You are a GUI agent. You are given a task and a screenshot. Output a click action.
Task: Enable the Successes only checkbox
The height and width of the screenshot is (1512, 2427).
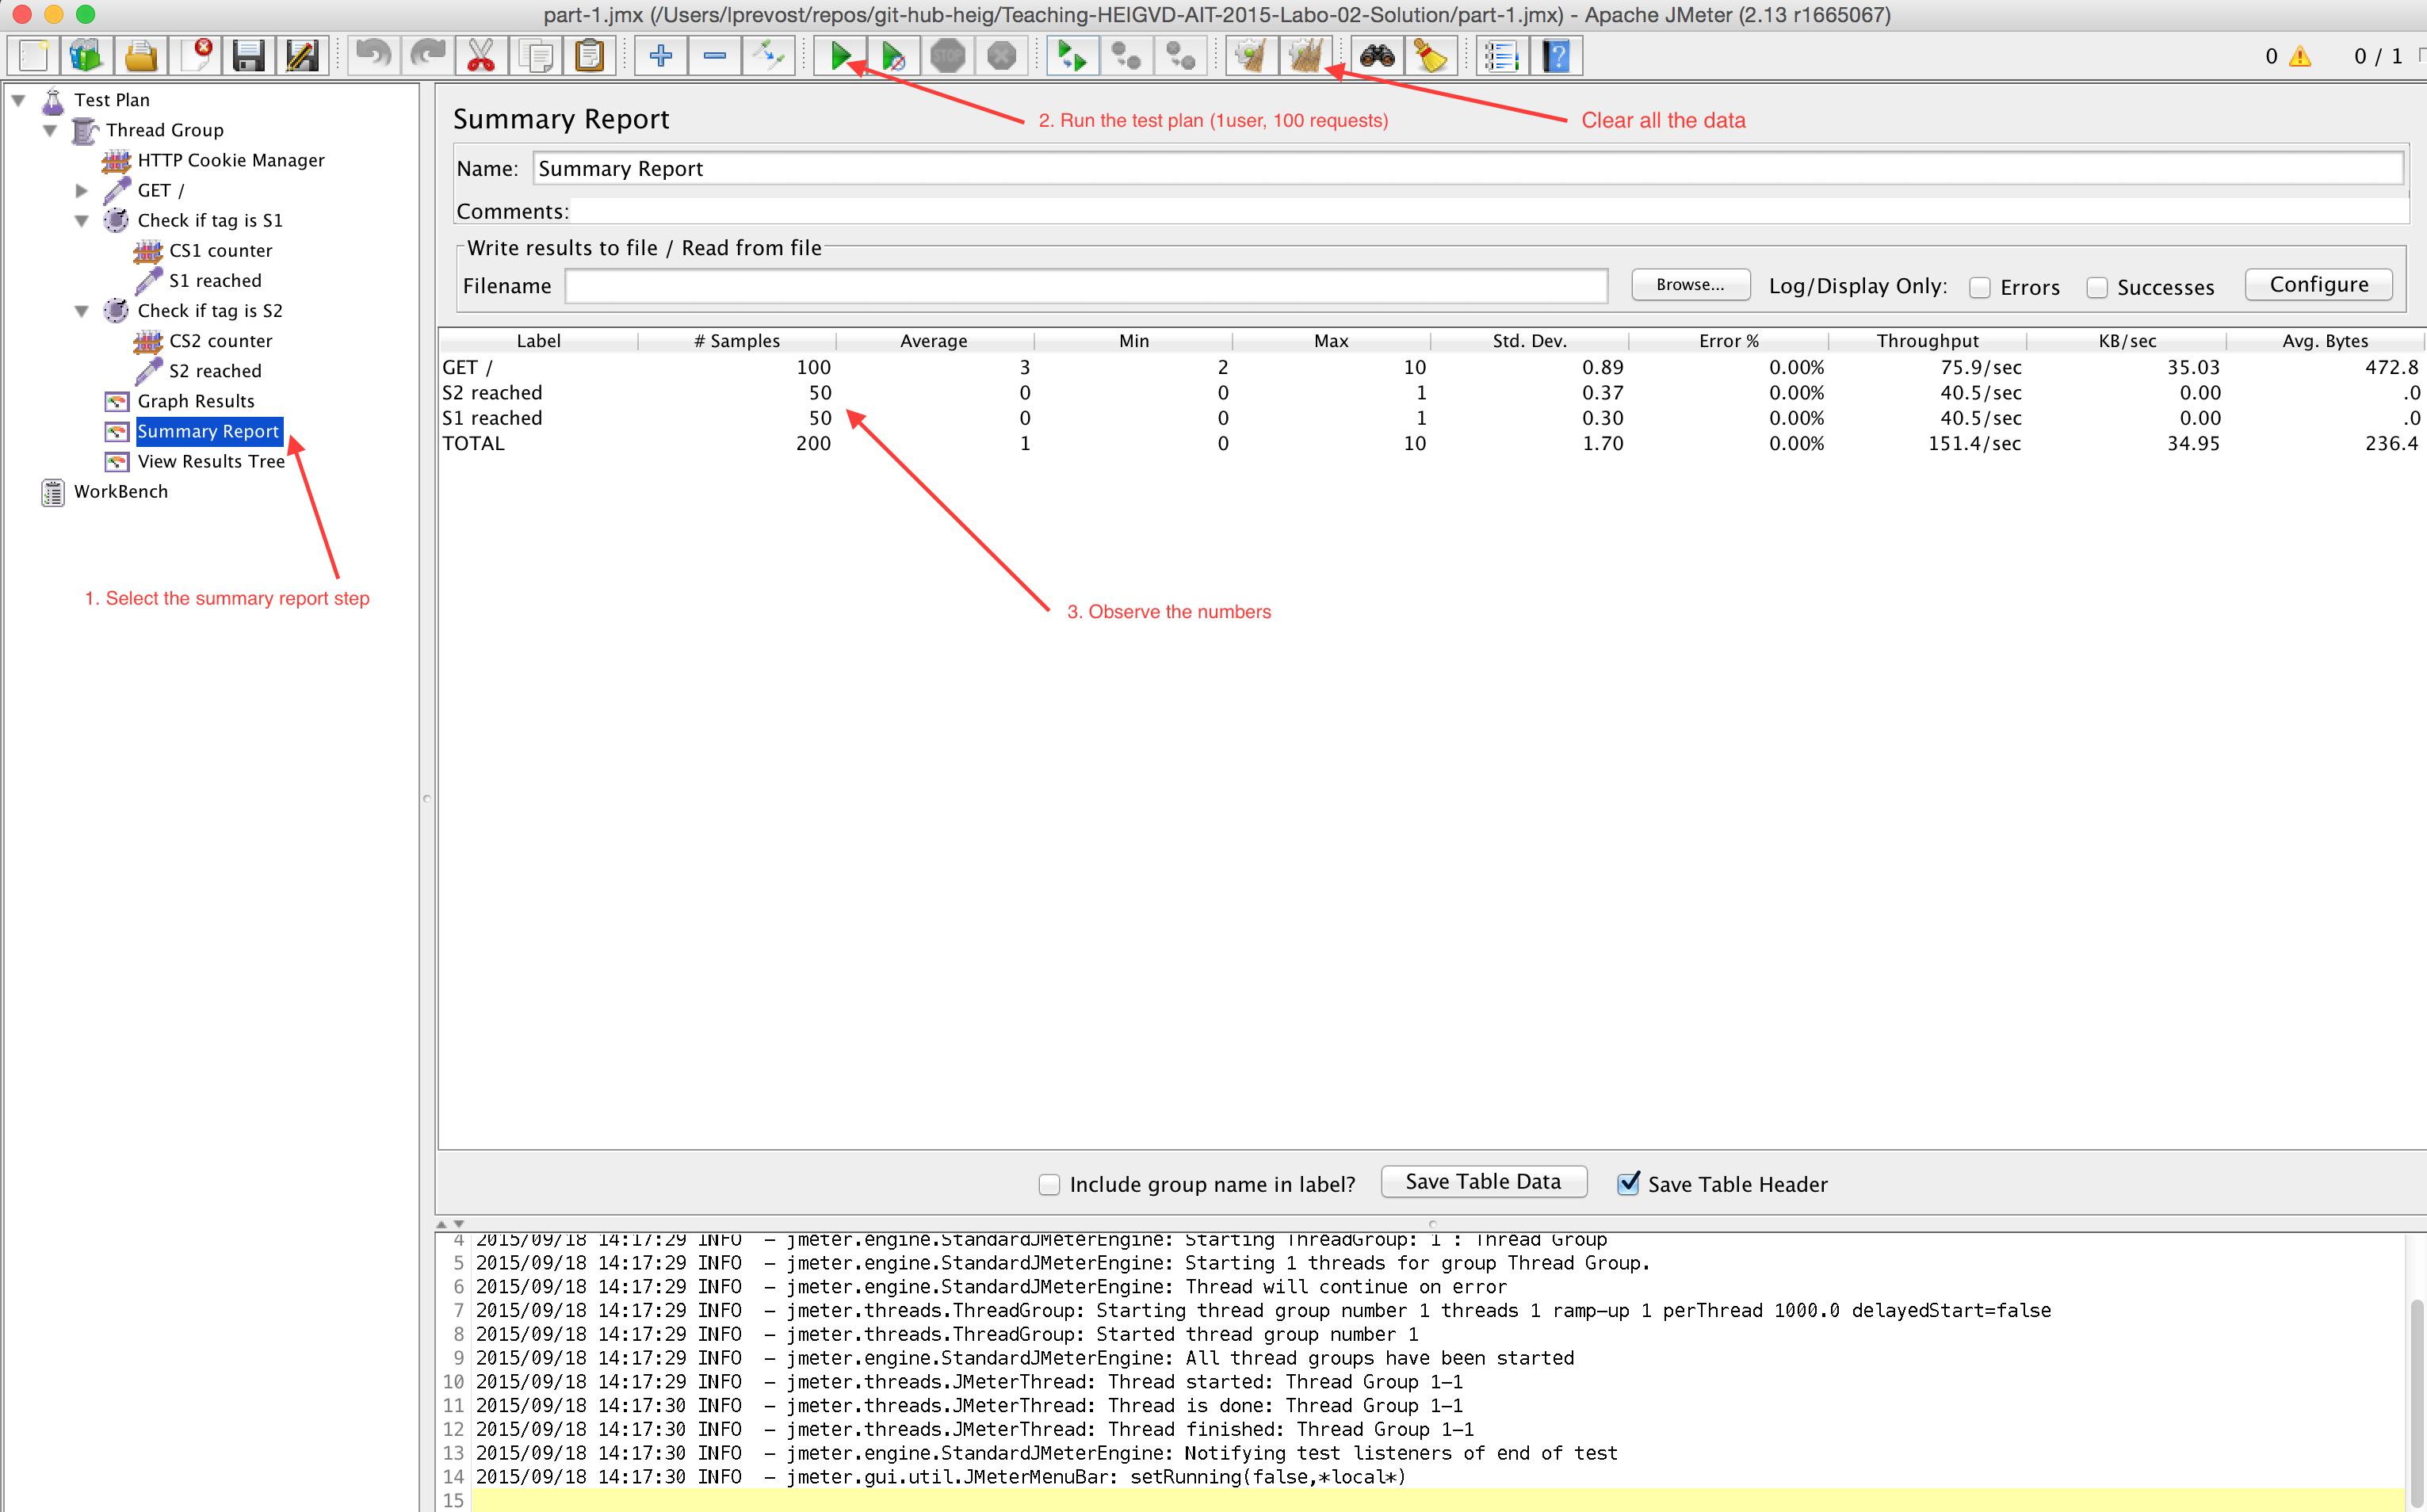(x=2097, y=288)
